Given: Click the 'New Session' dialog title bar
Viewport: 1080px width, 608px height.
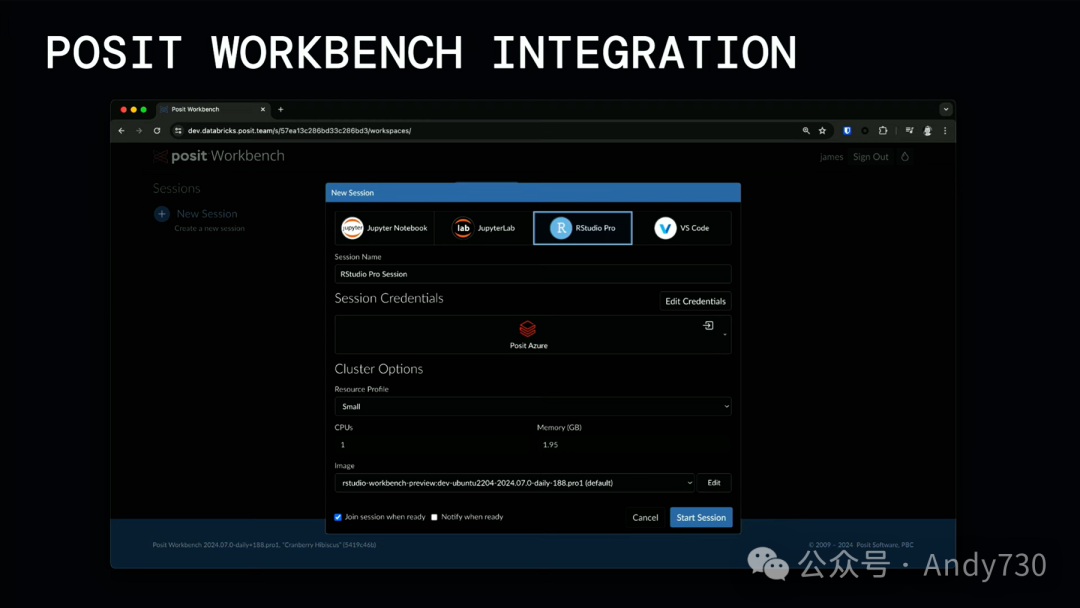Looking at the screenshot, I should (x=532, y=193).
